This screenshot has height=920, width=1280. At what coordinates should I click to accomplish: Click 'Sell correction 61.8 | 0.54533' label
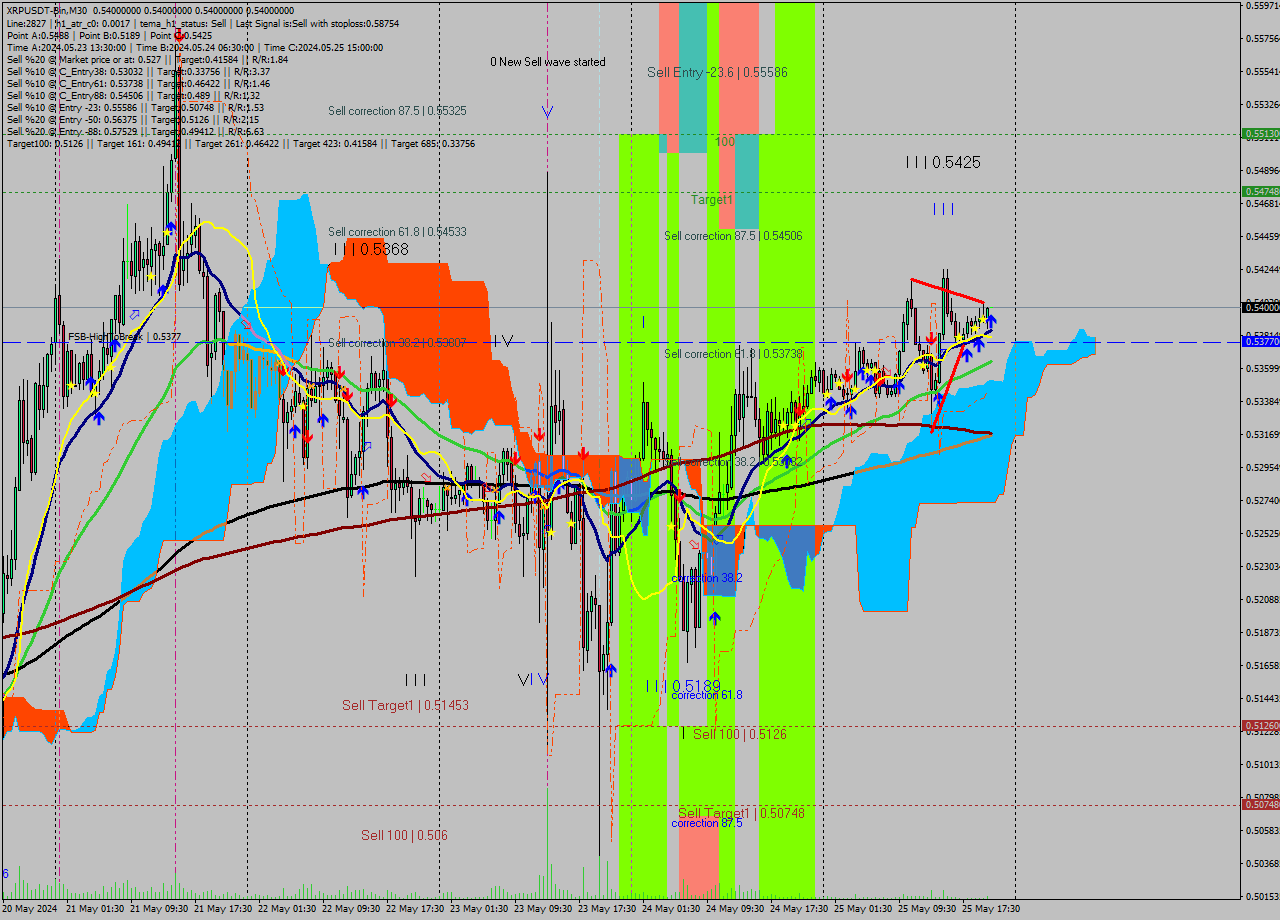point(397,232)
